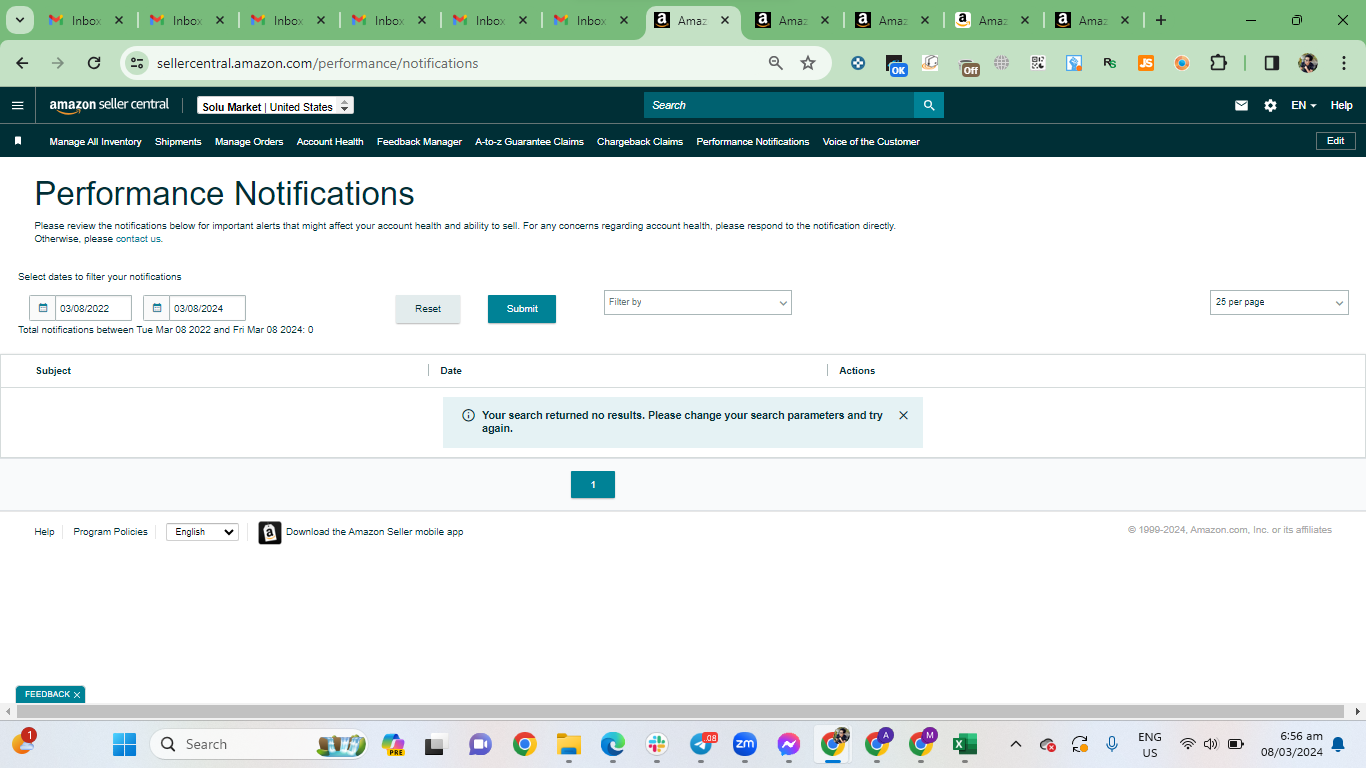The image size is (1366, 768).
Task: Toggle the Chrome side panel
Action: [x=1272, y=63]
